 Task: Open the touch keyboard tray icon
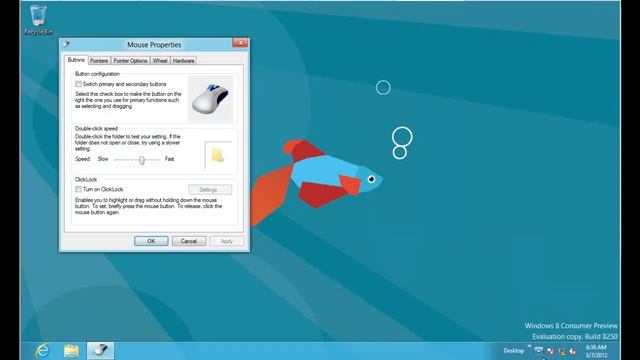click(539, 351)
